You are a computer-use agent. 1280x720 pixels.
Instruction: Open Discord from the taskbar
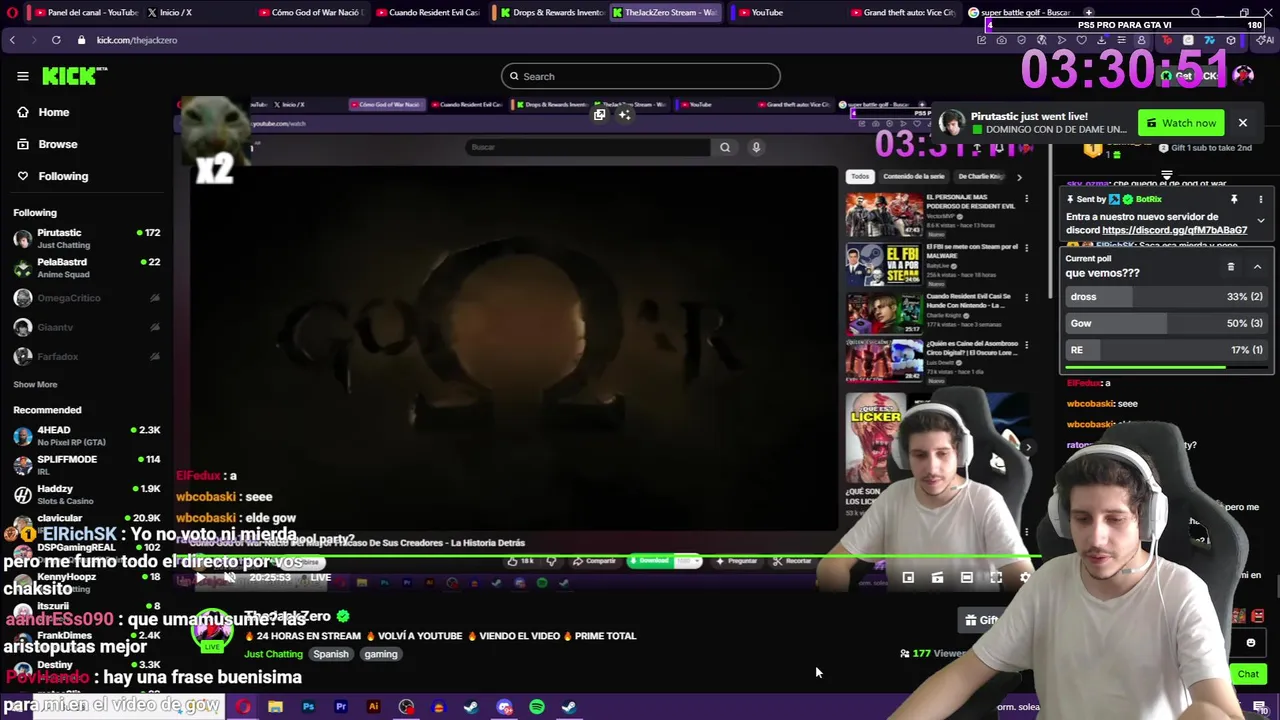tap(504, 707)
